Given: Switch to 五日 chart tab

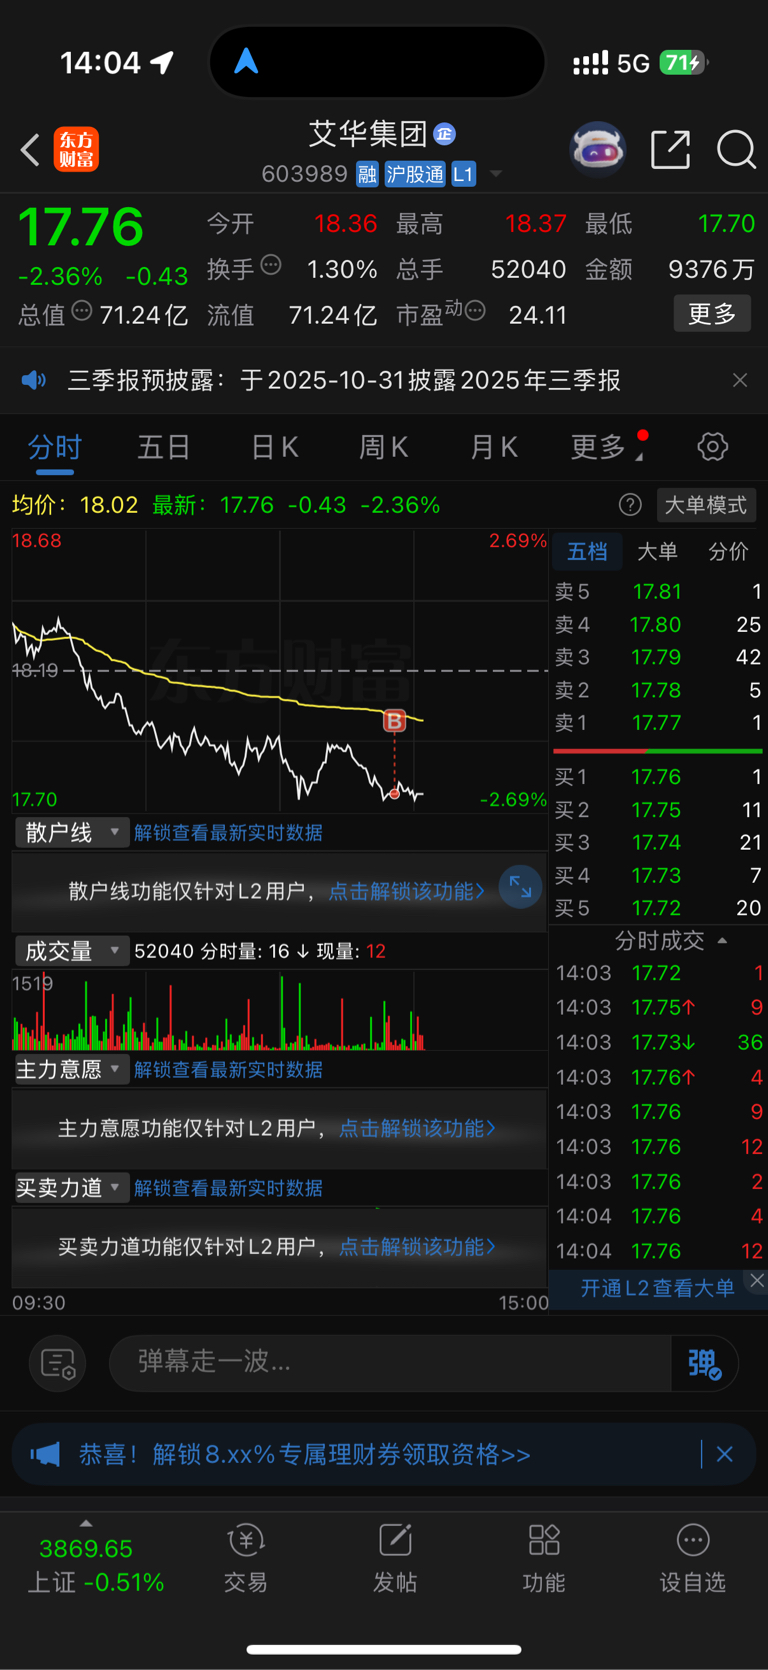Looking at the screenshot, I should 164,447.
